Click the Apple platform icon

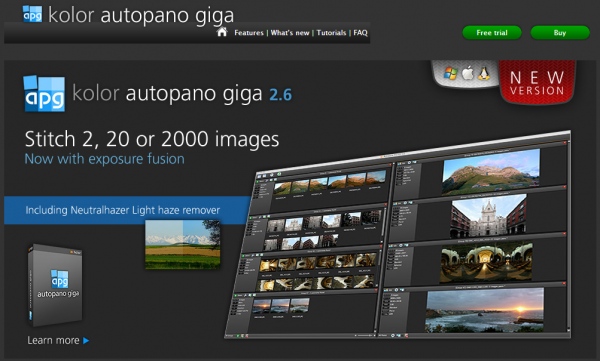[x=467, y=73]
